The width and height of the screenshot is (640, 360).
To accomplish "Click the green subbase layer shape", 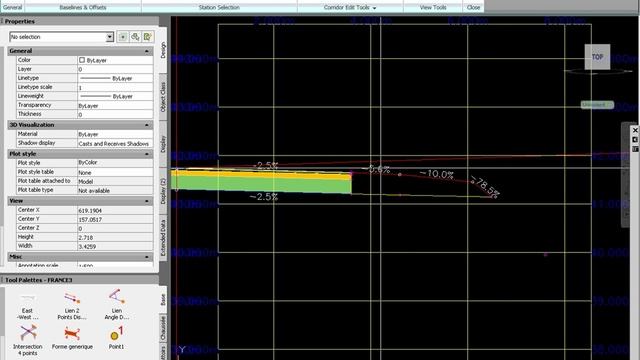I will coord(261,184).
